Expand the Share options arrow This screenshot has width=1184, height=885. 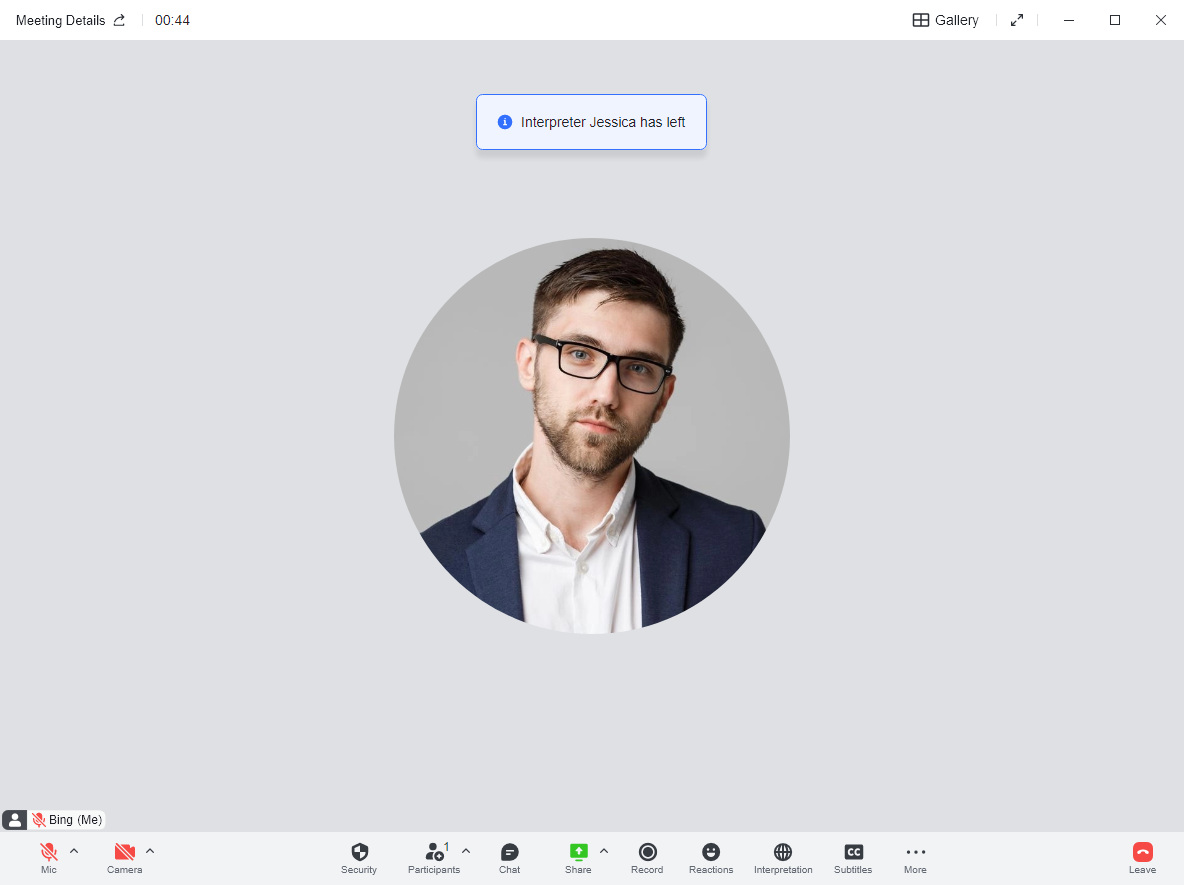click(x=604, y=851)
